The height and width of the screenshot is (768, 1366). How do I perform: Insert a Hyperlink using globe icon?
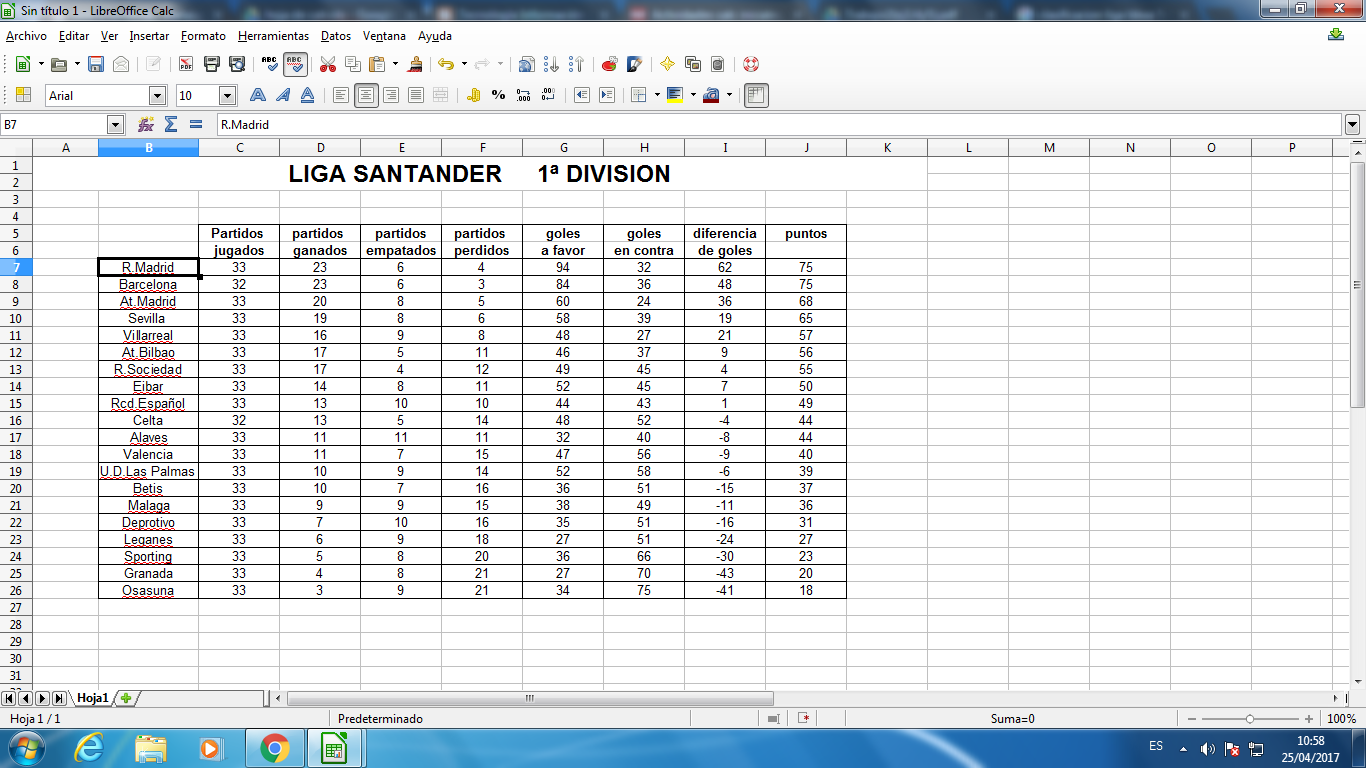click(x=526, y=64)
